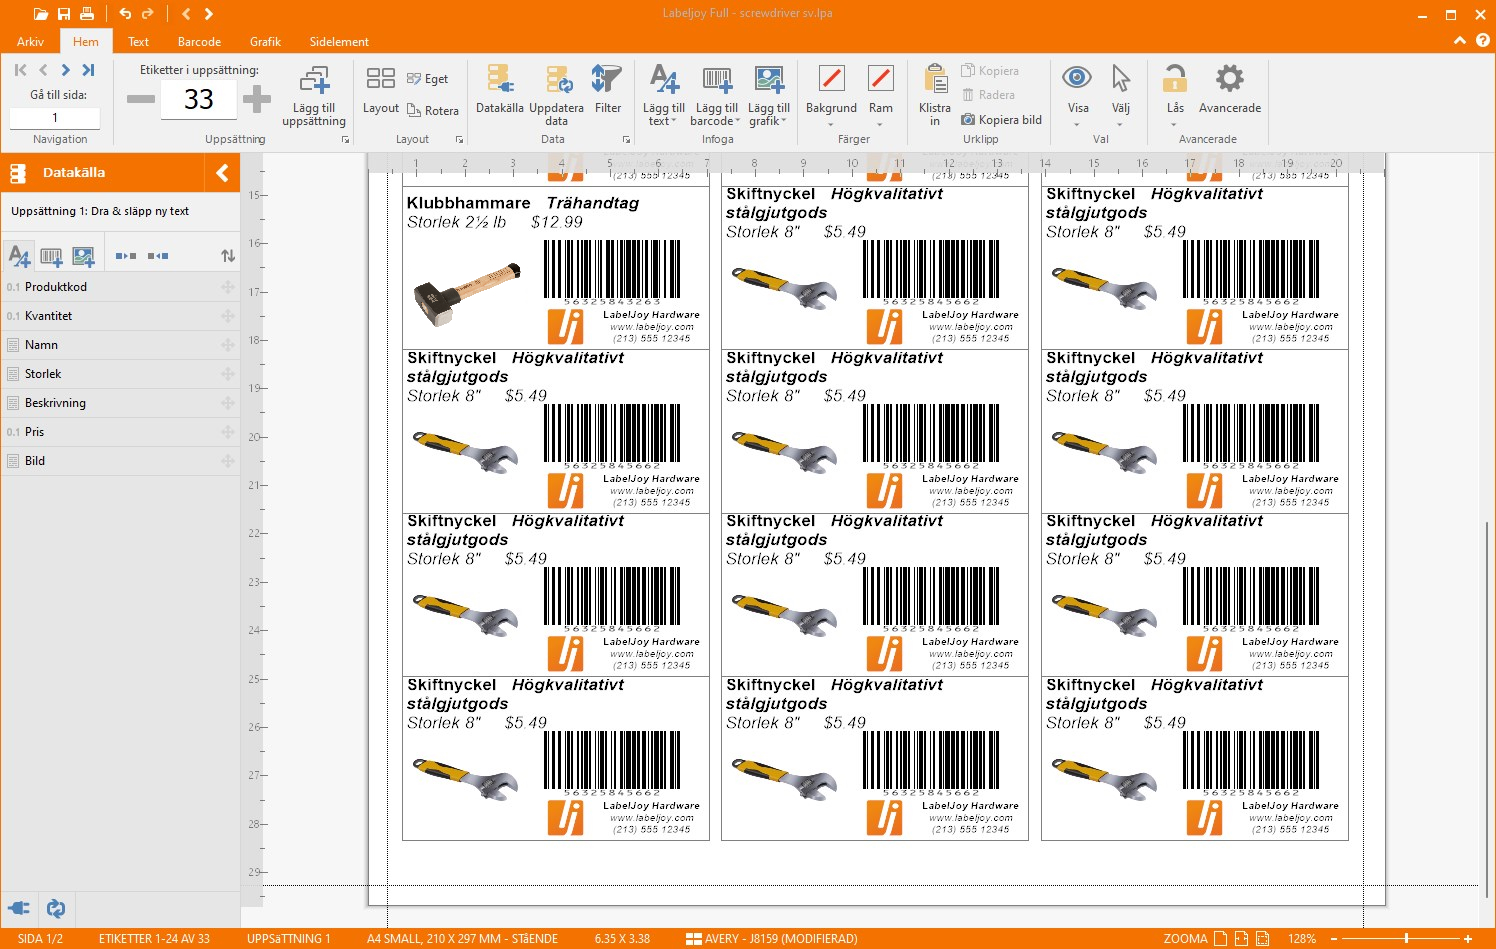Expand the Uppsättning group dialog launcher
The width and height of the screenshot is (1496, 949).
(x=345, y=140)
